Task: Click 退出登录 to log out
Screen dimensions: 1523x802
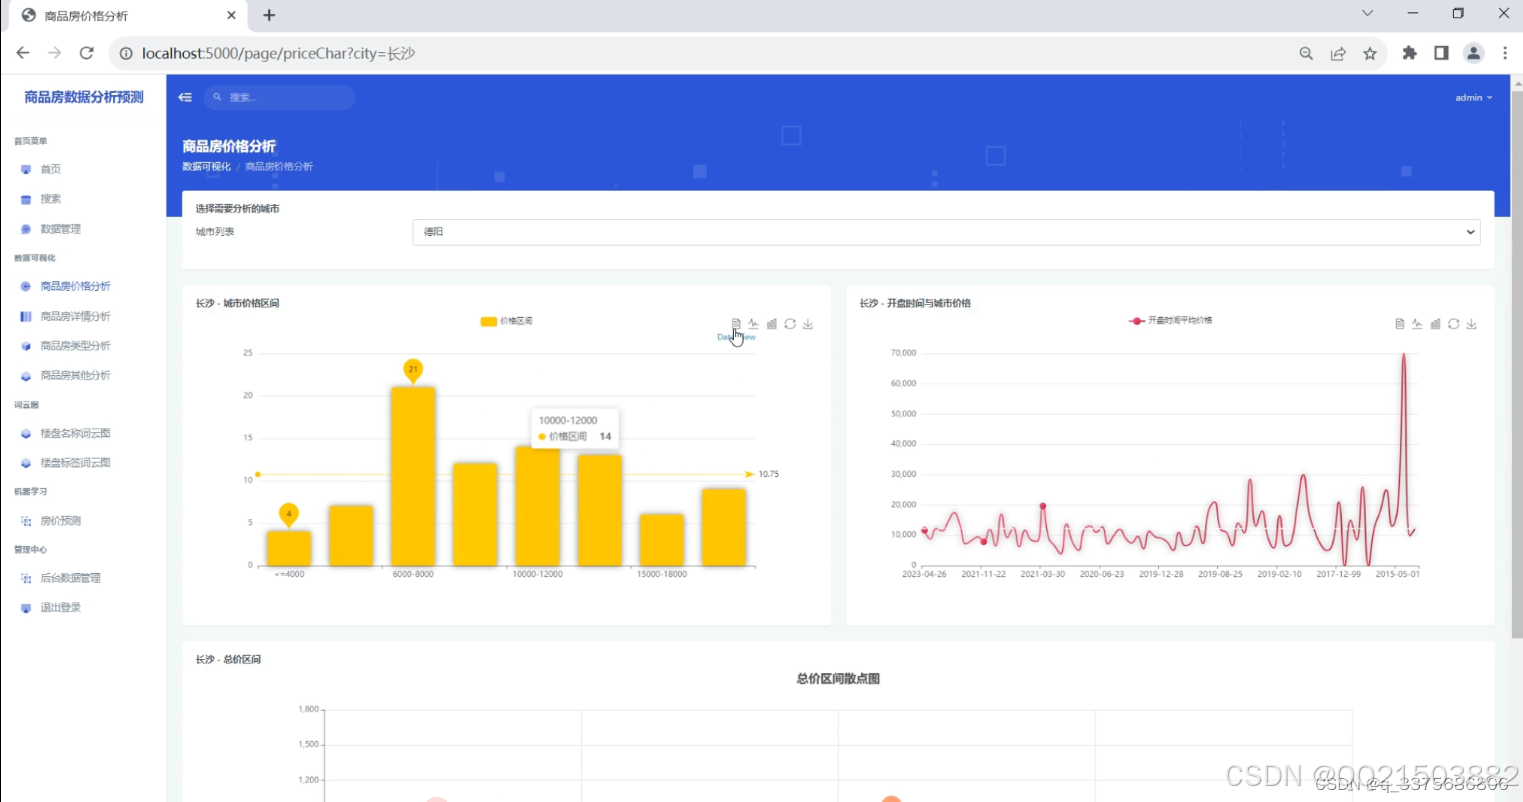Action: tap(63, 607)
